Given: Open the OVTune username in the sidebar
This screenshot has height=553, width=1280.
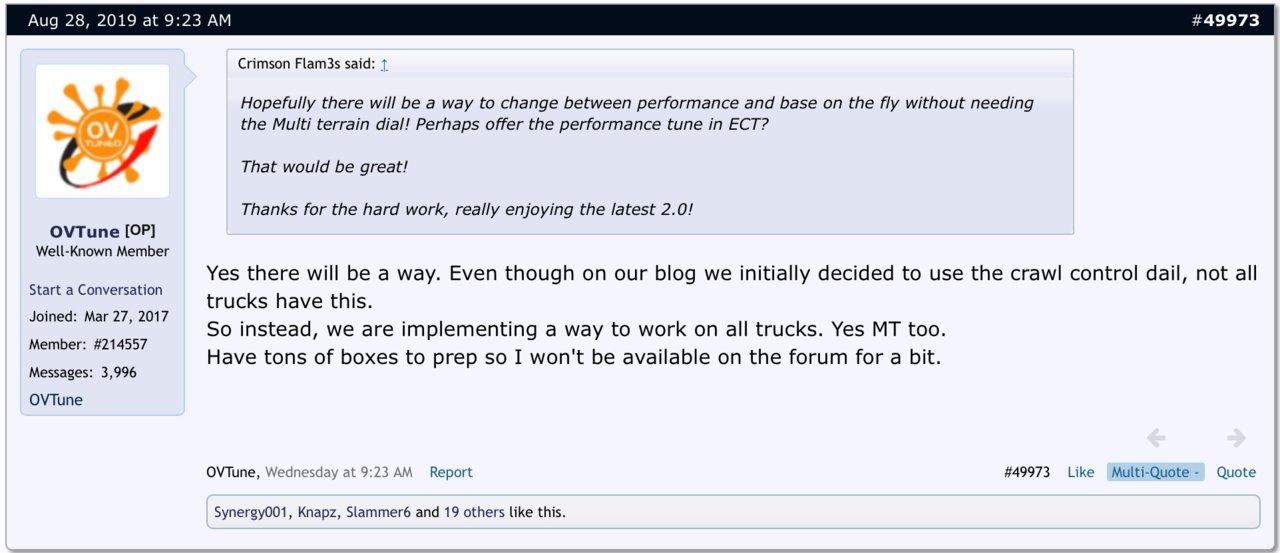Looking at the screenshot, I should 84,231.
